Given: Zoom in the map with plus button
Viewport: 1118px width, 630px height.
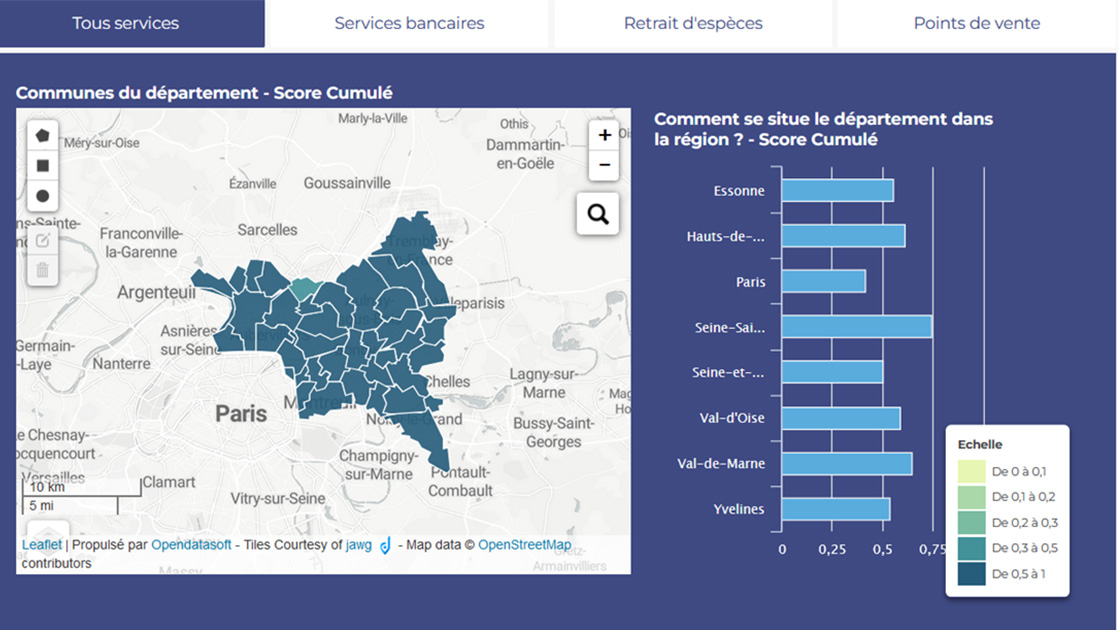Looking at the screenshot, I should tap(604, 136).
